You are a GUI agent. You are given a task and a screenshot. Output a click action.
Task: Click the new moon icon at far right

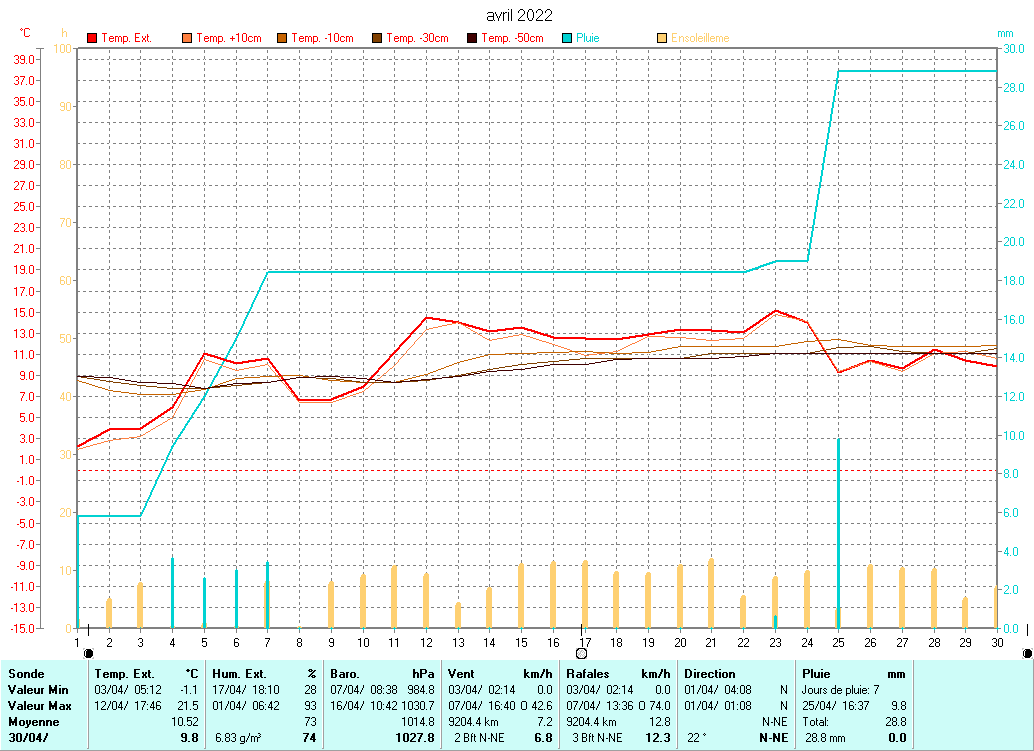pos(1027,654)
